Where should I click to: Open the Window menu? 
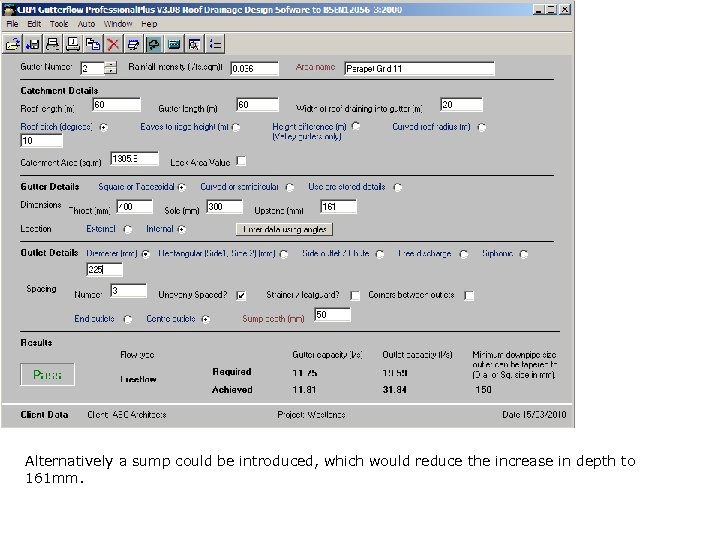tap(118, 24)
